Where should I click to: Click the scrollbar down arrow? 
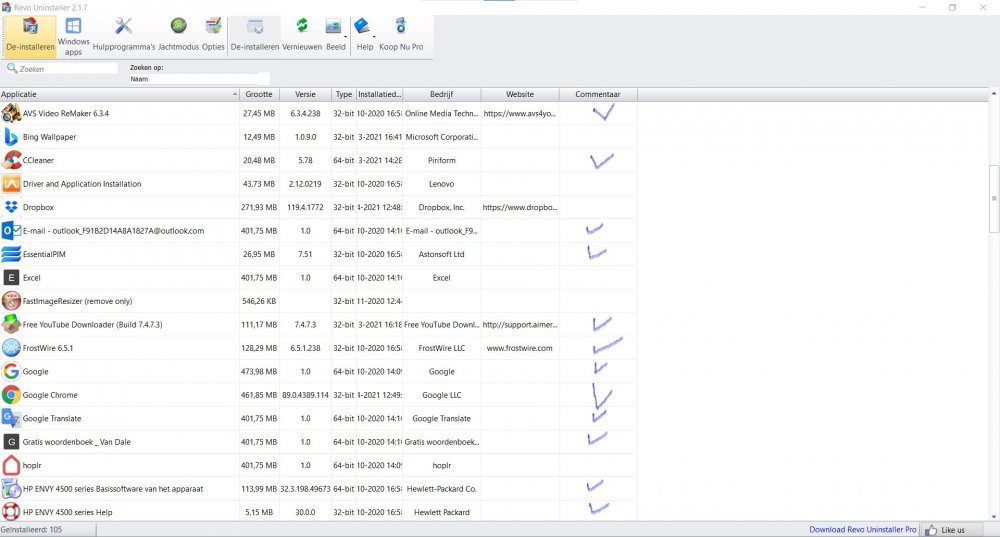(x=994, y=517)
